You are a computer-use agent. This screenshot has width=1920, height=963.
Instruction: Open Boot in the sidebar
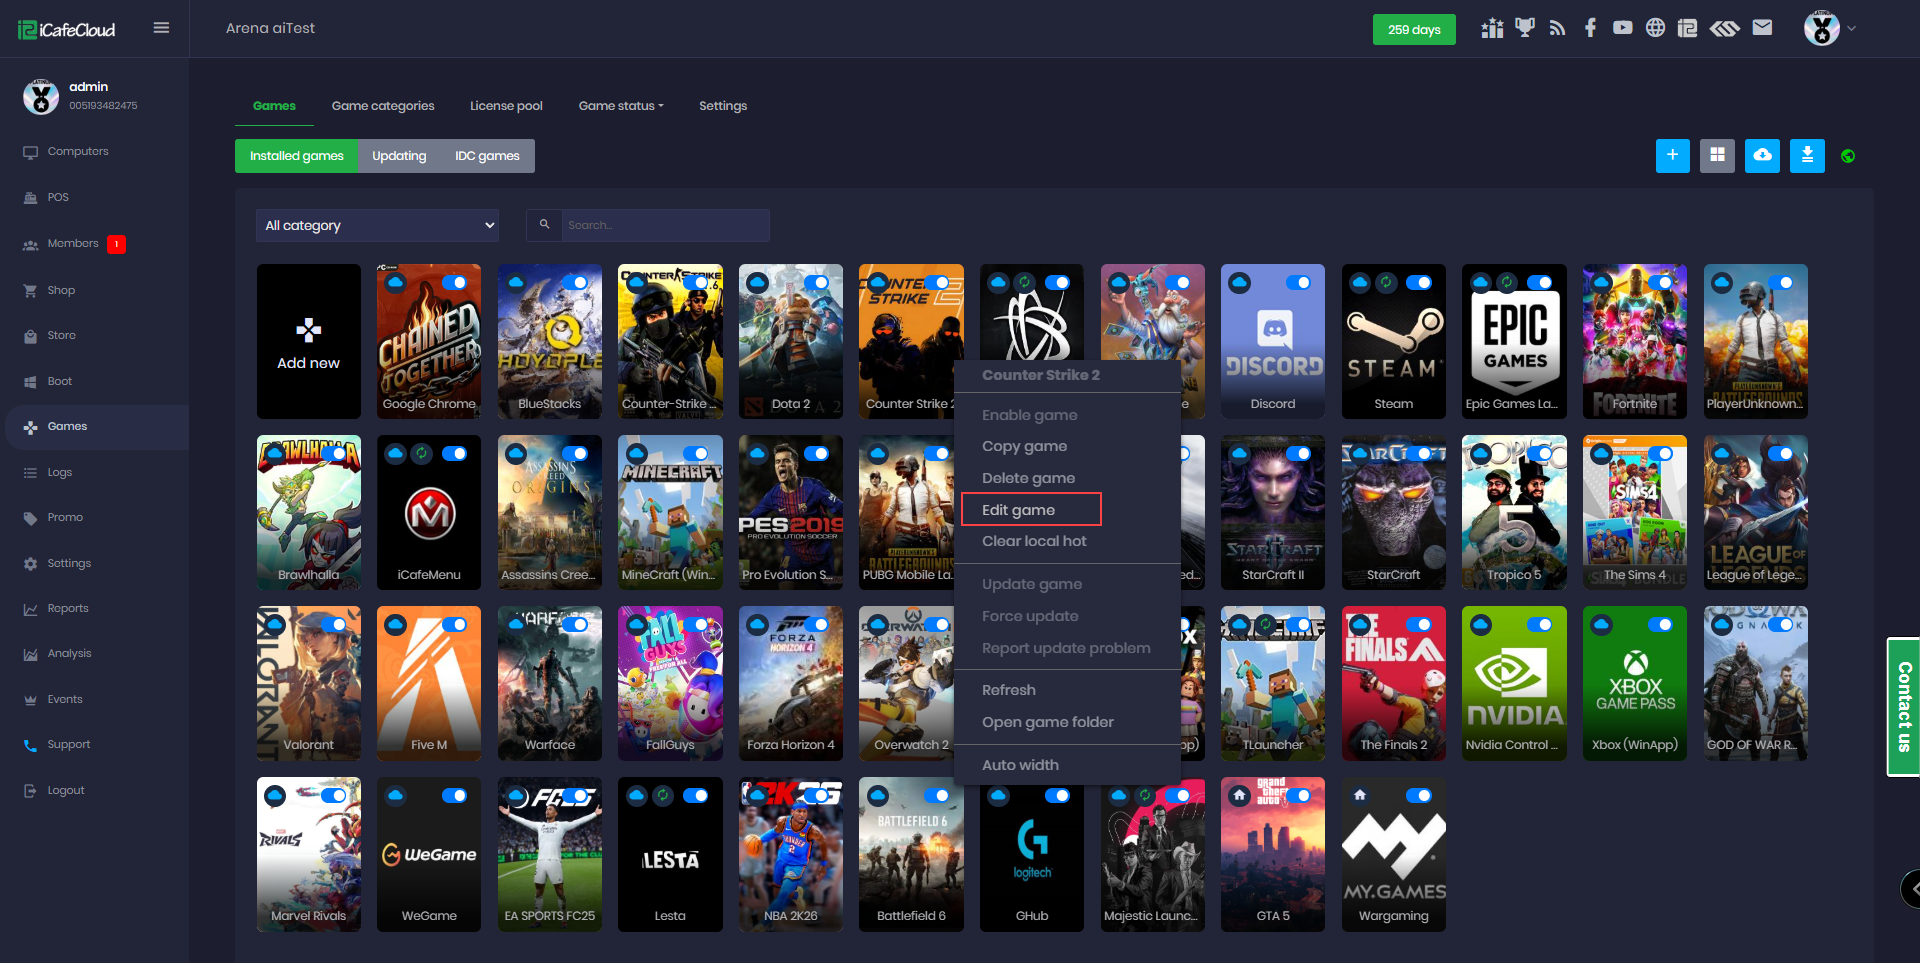pos(60,382)
